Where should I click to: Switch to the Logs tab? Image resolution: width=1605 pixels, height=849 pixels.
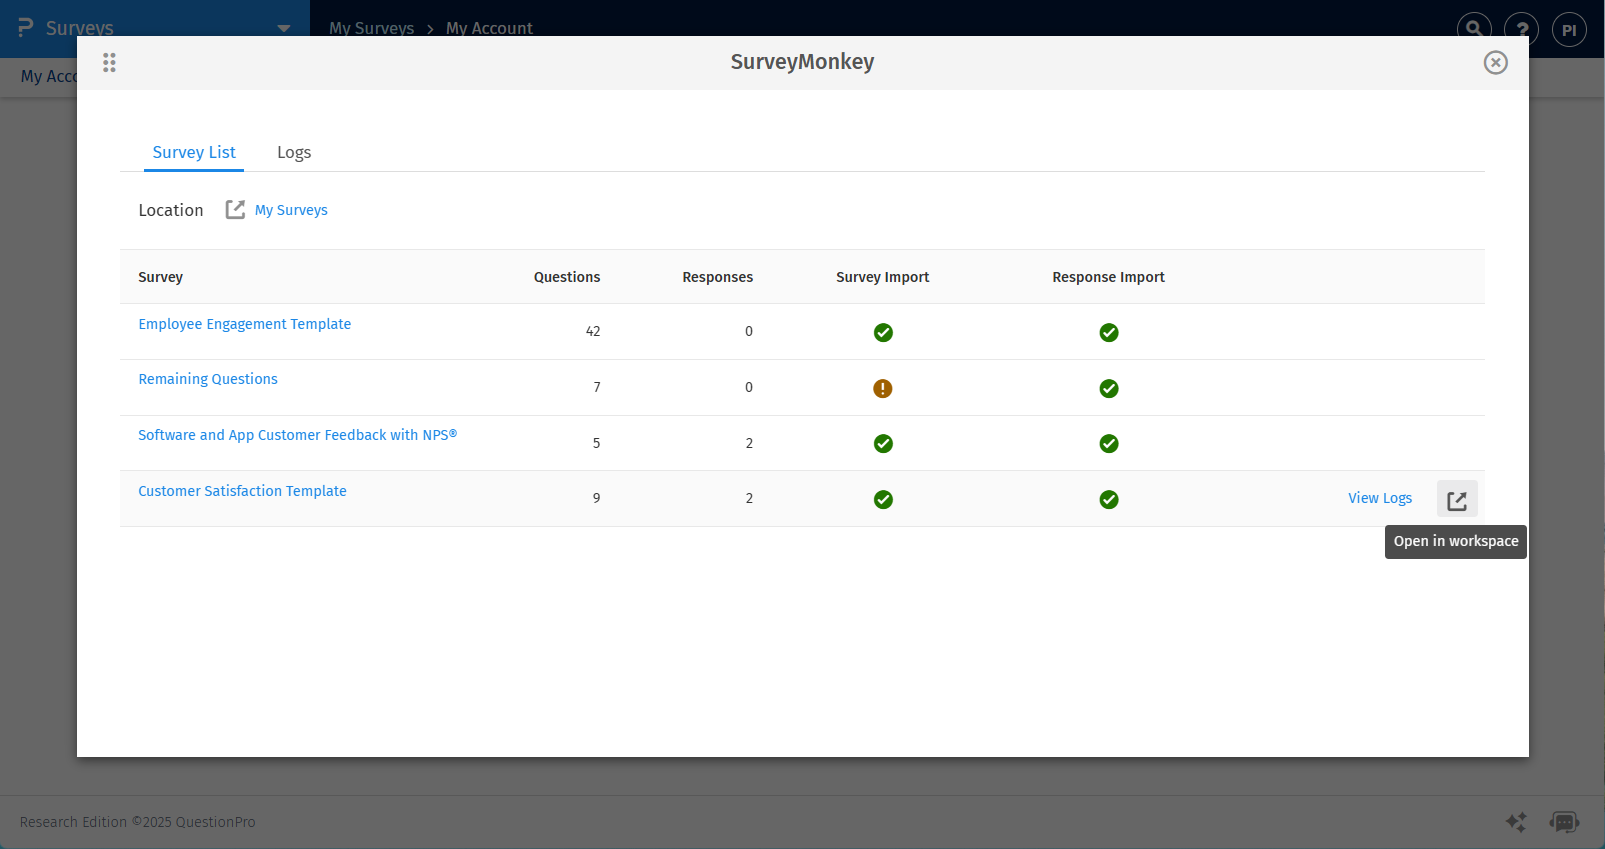click(294, 152)
